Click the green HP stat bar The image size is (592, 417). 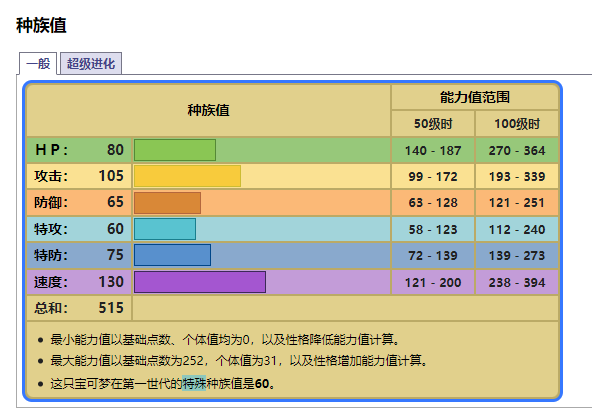(x=175, y=150)
